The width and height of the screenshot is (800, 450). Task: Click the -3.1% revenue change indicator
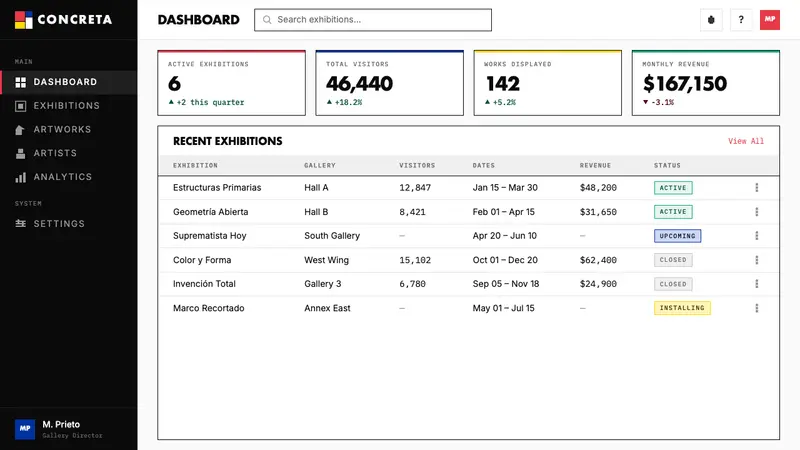point(658,102)
